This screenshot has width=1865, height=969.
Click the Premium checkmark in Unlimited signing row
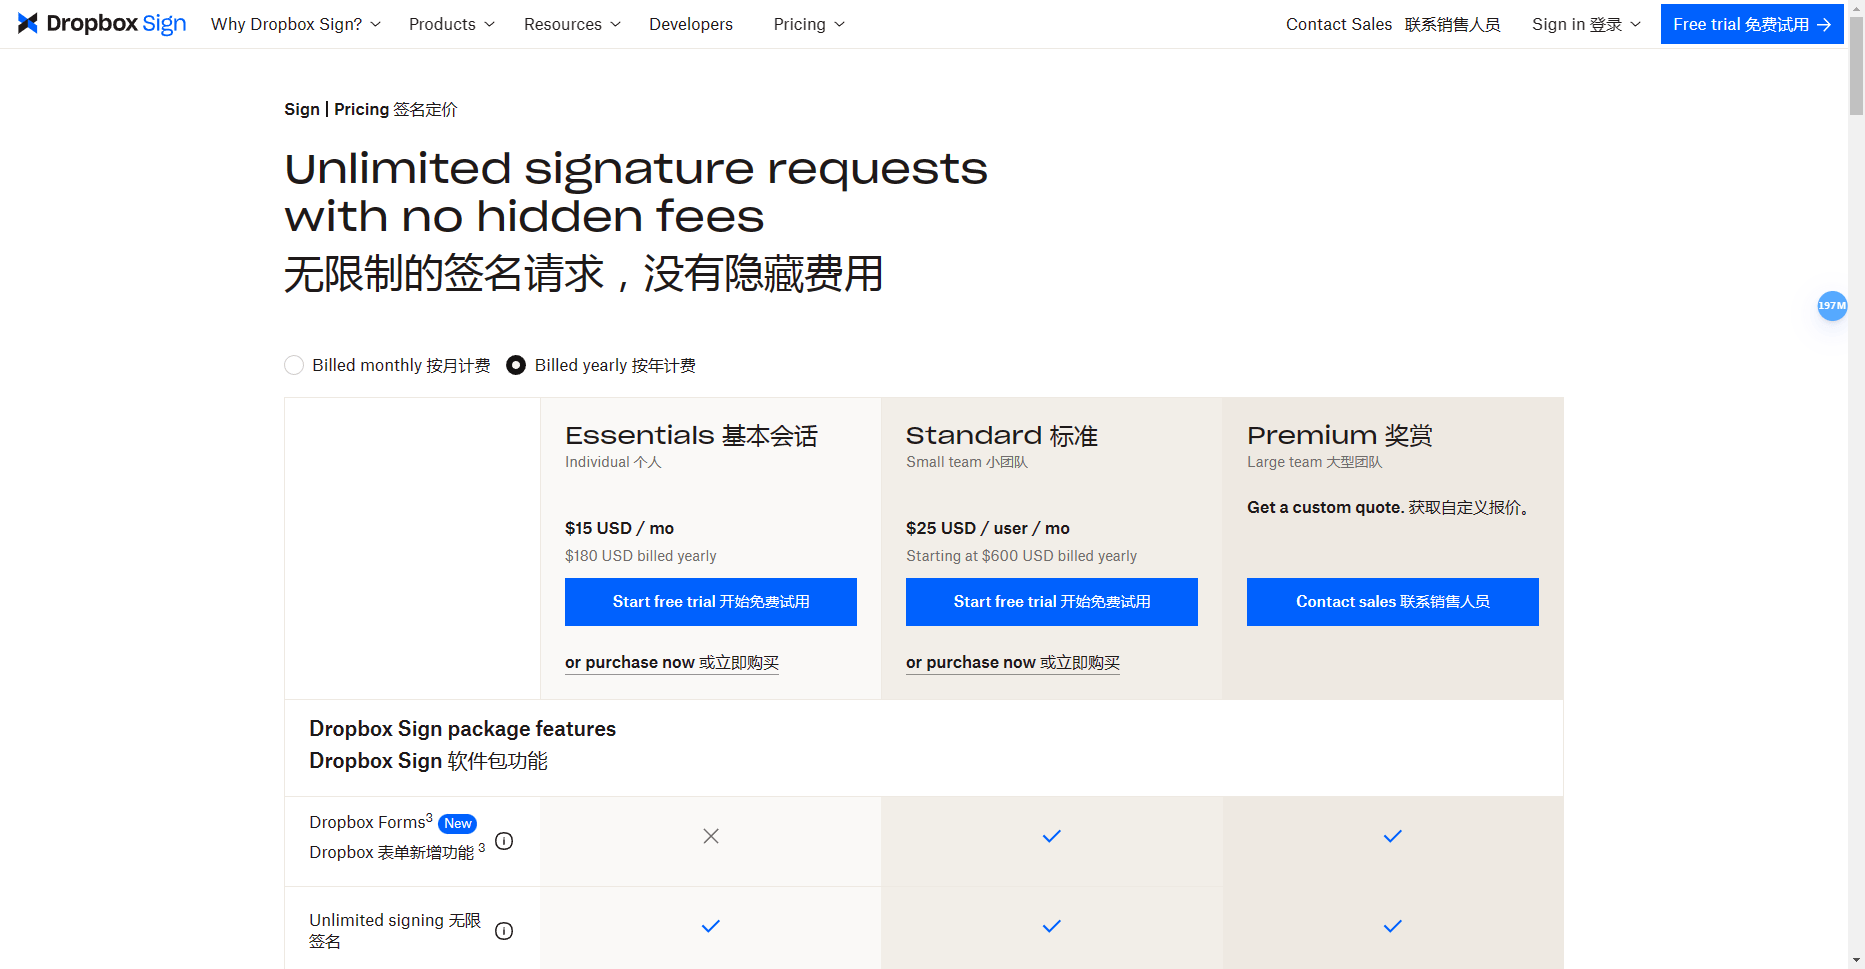[x=1392, y=926]
